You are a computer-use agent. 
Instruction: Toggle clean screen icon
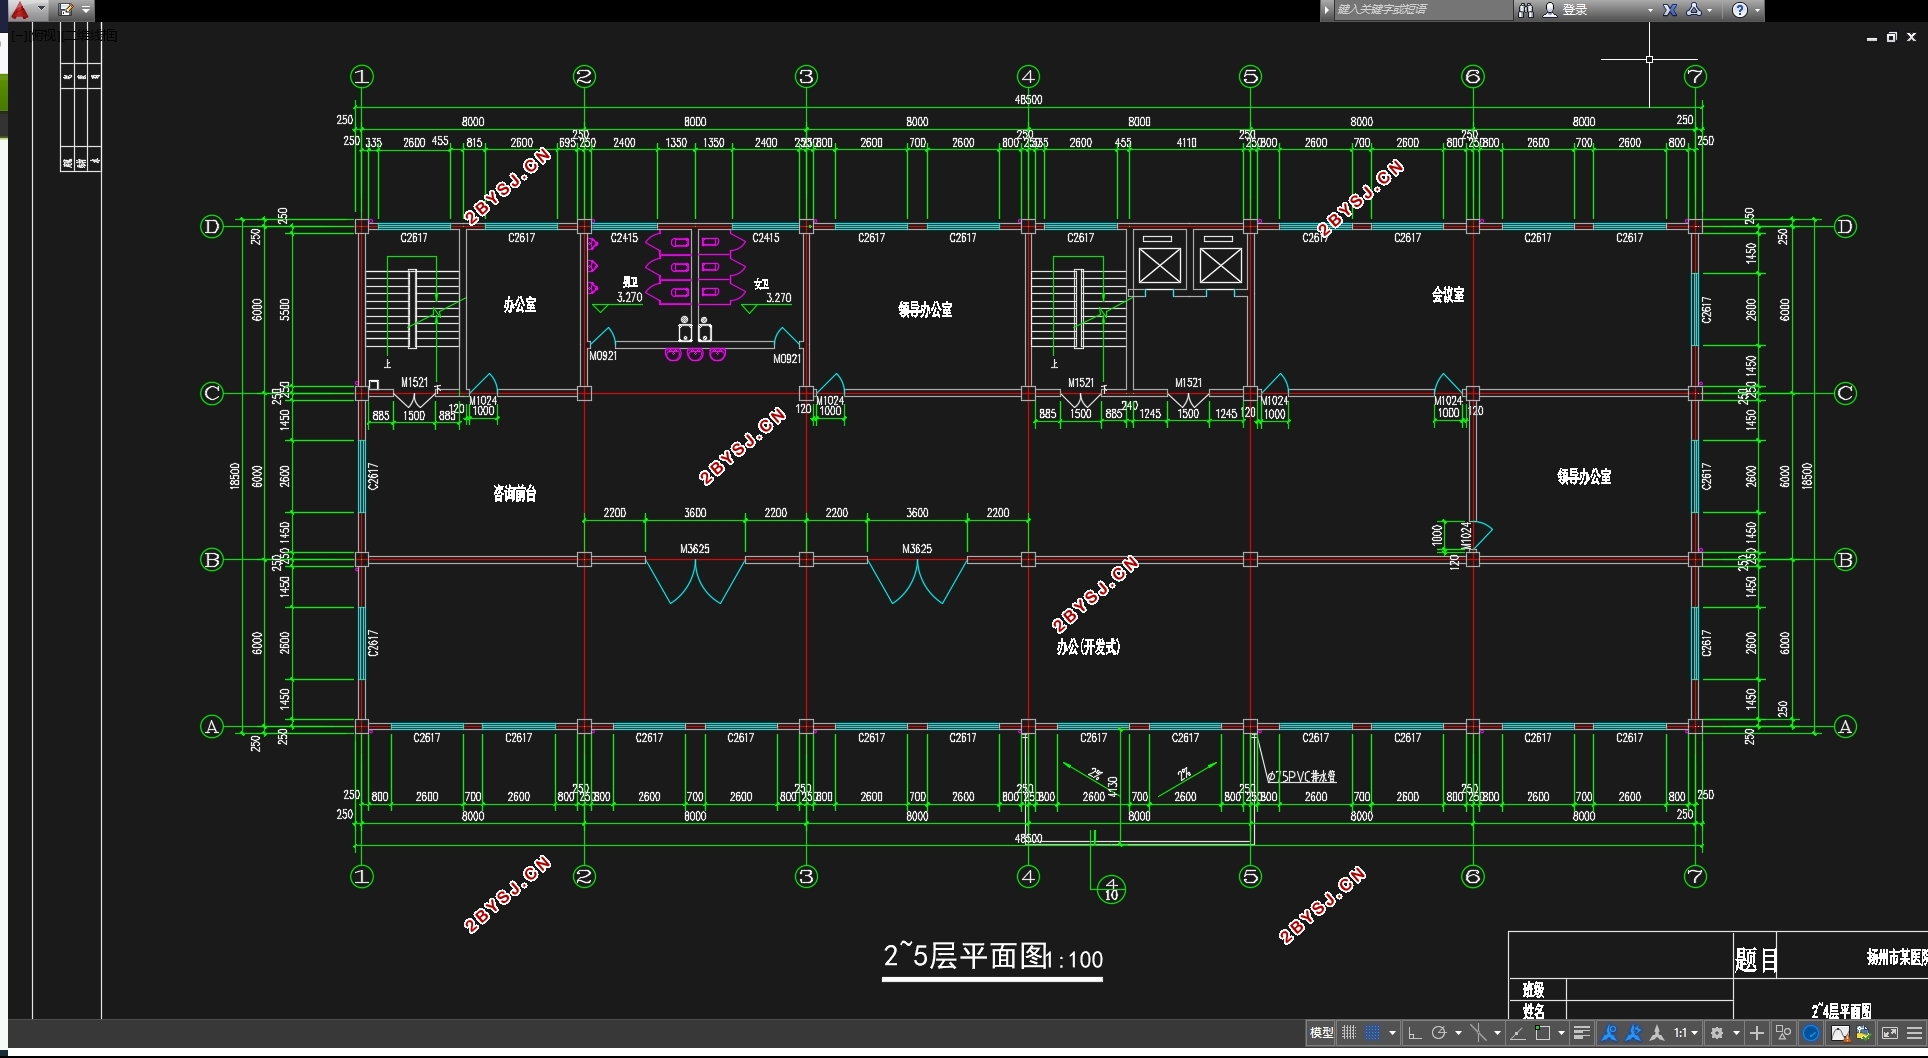(1890, 1033)
